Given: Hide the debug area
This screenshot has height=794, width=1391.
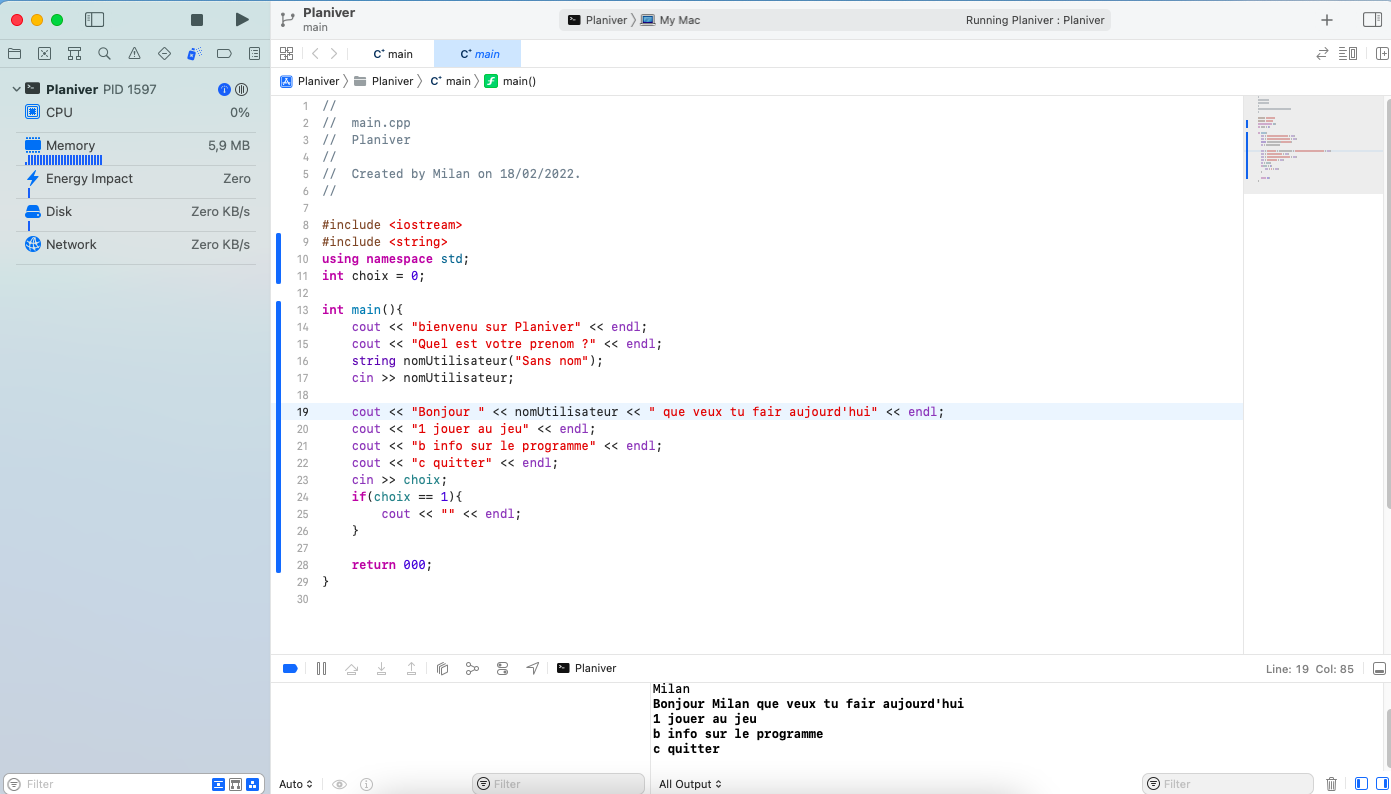Looking at the screenshot, I should coord(1379,668).
